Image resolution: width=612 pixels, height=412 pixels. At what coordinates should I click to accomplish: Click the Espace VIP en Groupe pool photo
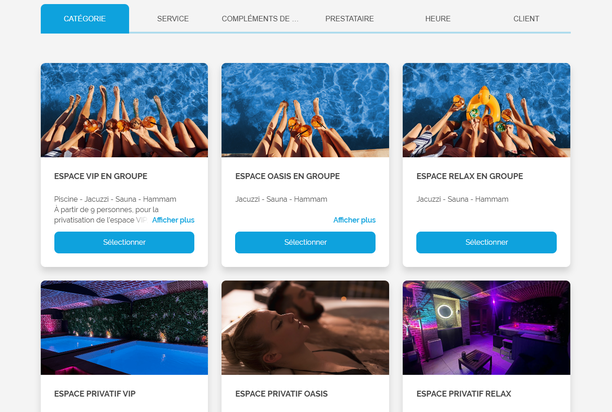click(x=124, y=110)
